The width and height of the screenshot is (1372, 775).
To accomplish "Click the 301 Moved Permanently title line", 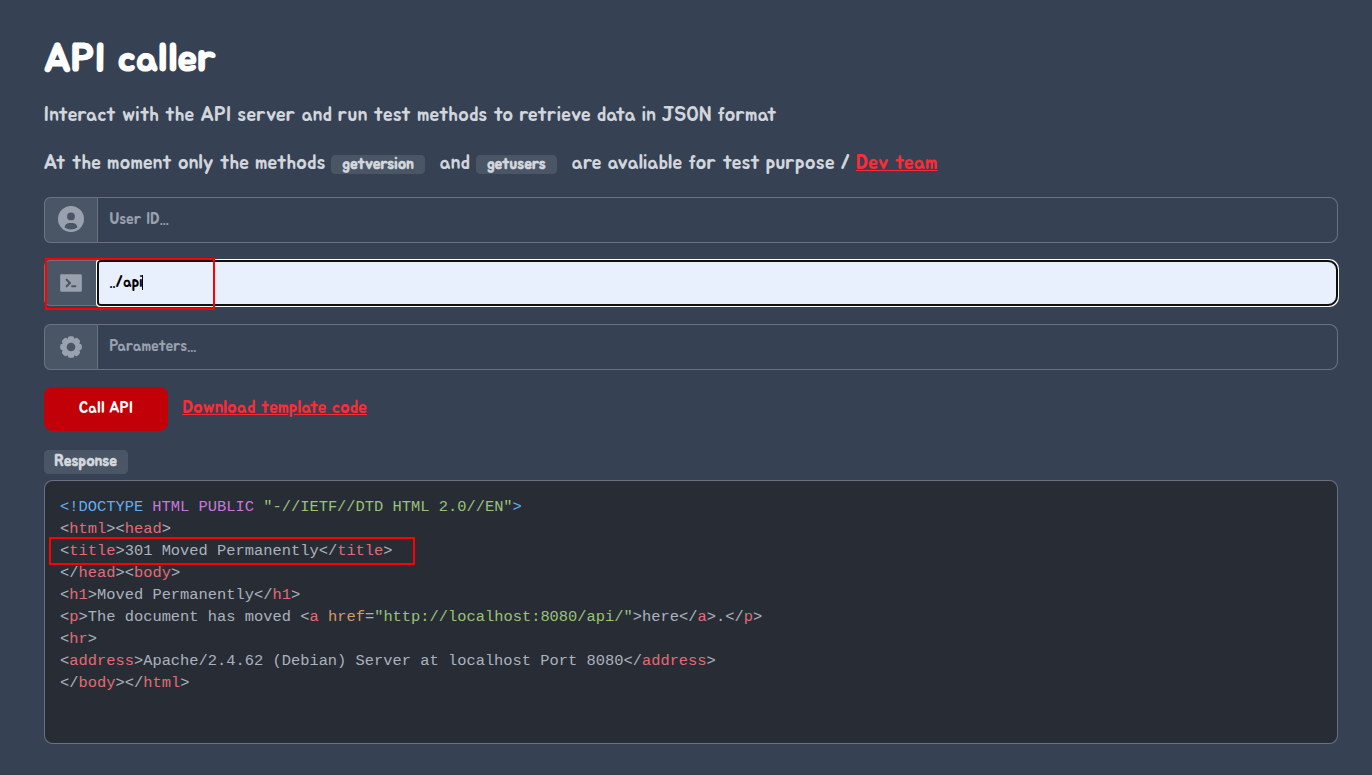I will coord(226,550).
